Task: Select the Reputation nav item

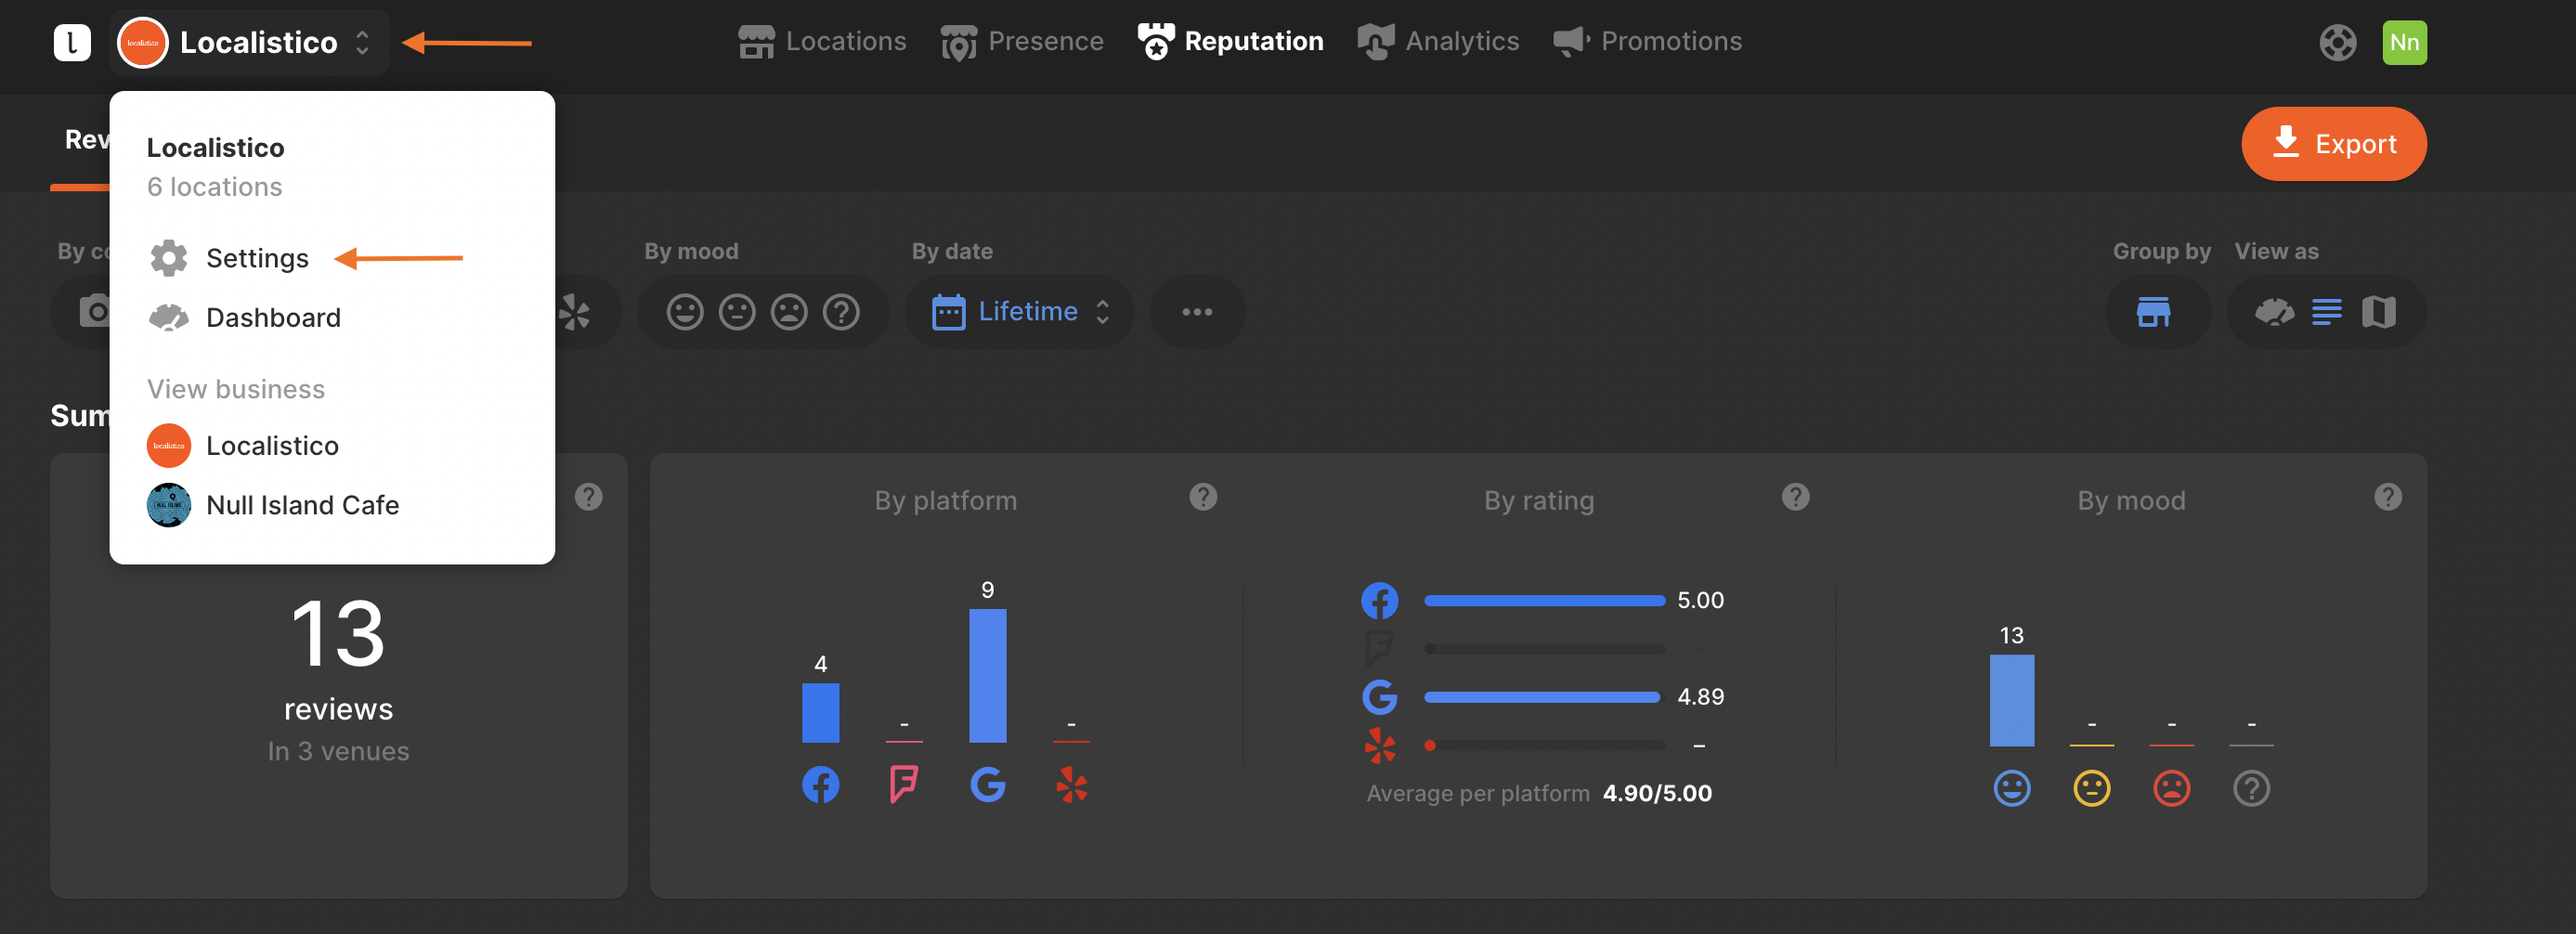Action: [1230, 41]
